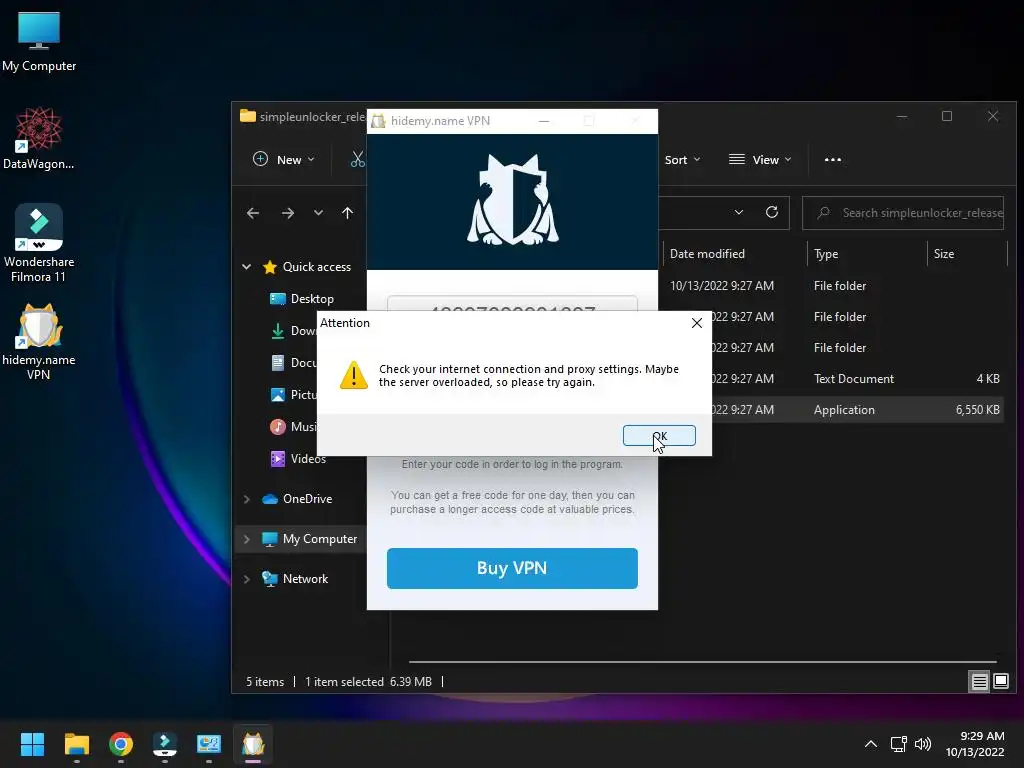This screenshot has height=768, width=1024.
Task: Click the Cut scissors icon in File Explorer
Action: 358,159
